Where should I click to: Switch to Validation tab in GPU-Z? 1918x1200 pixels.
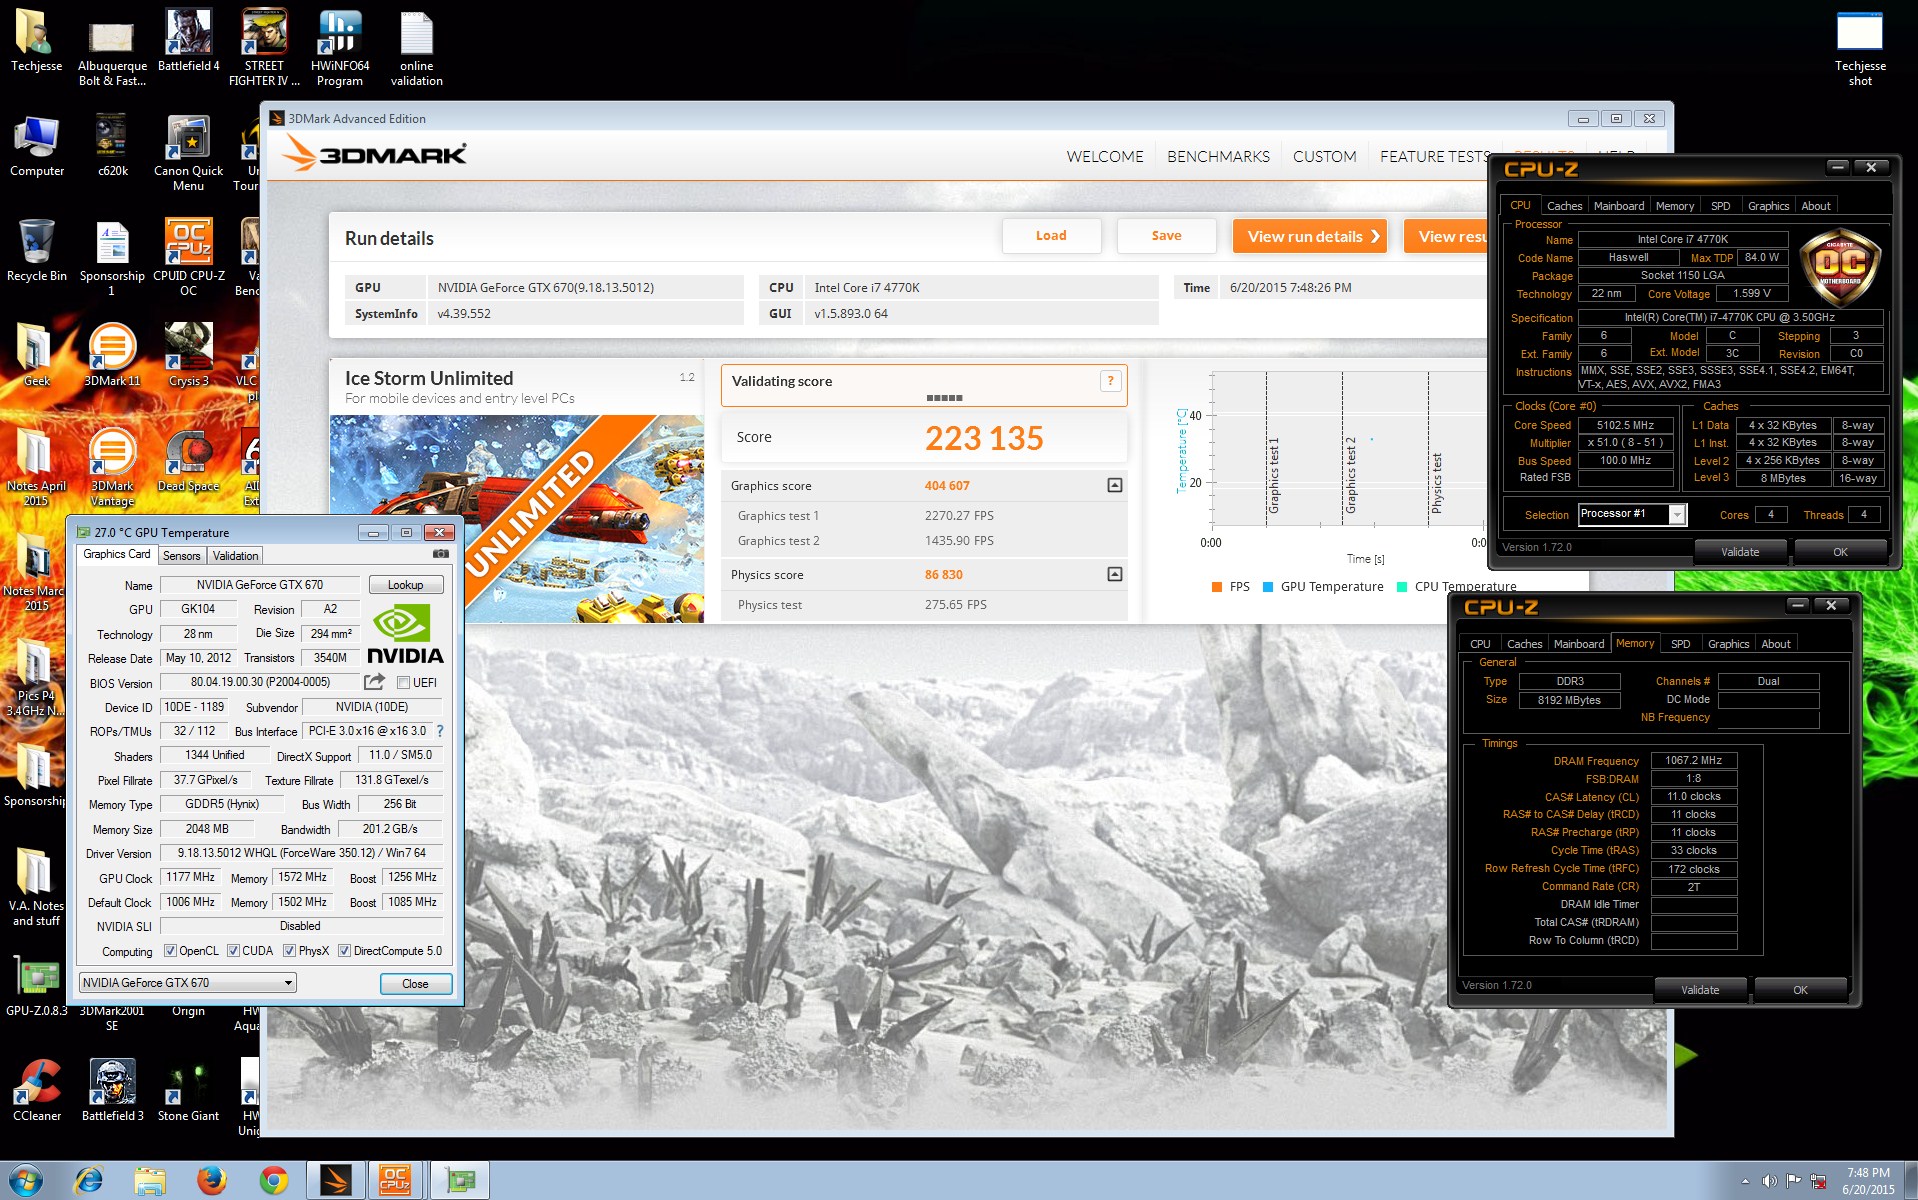(x=236, y=556)
